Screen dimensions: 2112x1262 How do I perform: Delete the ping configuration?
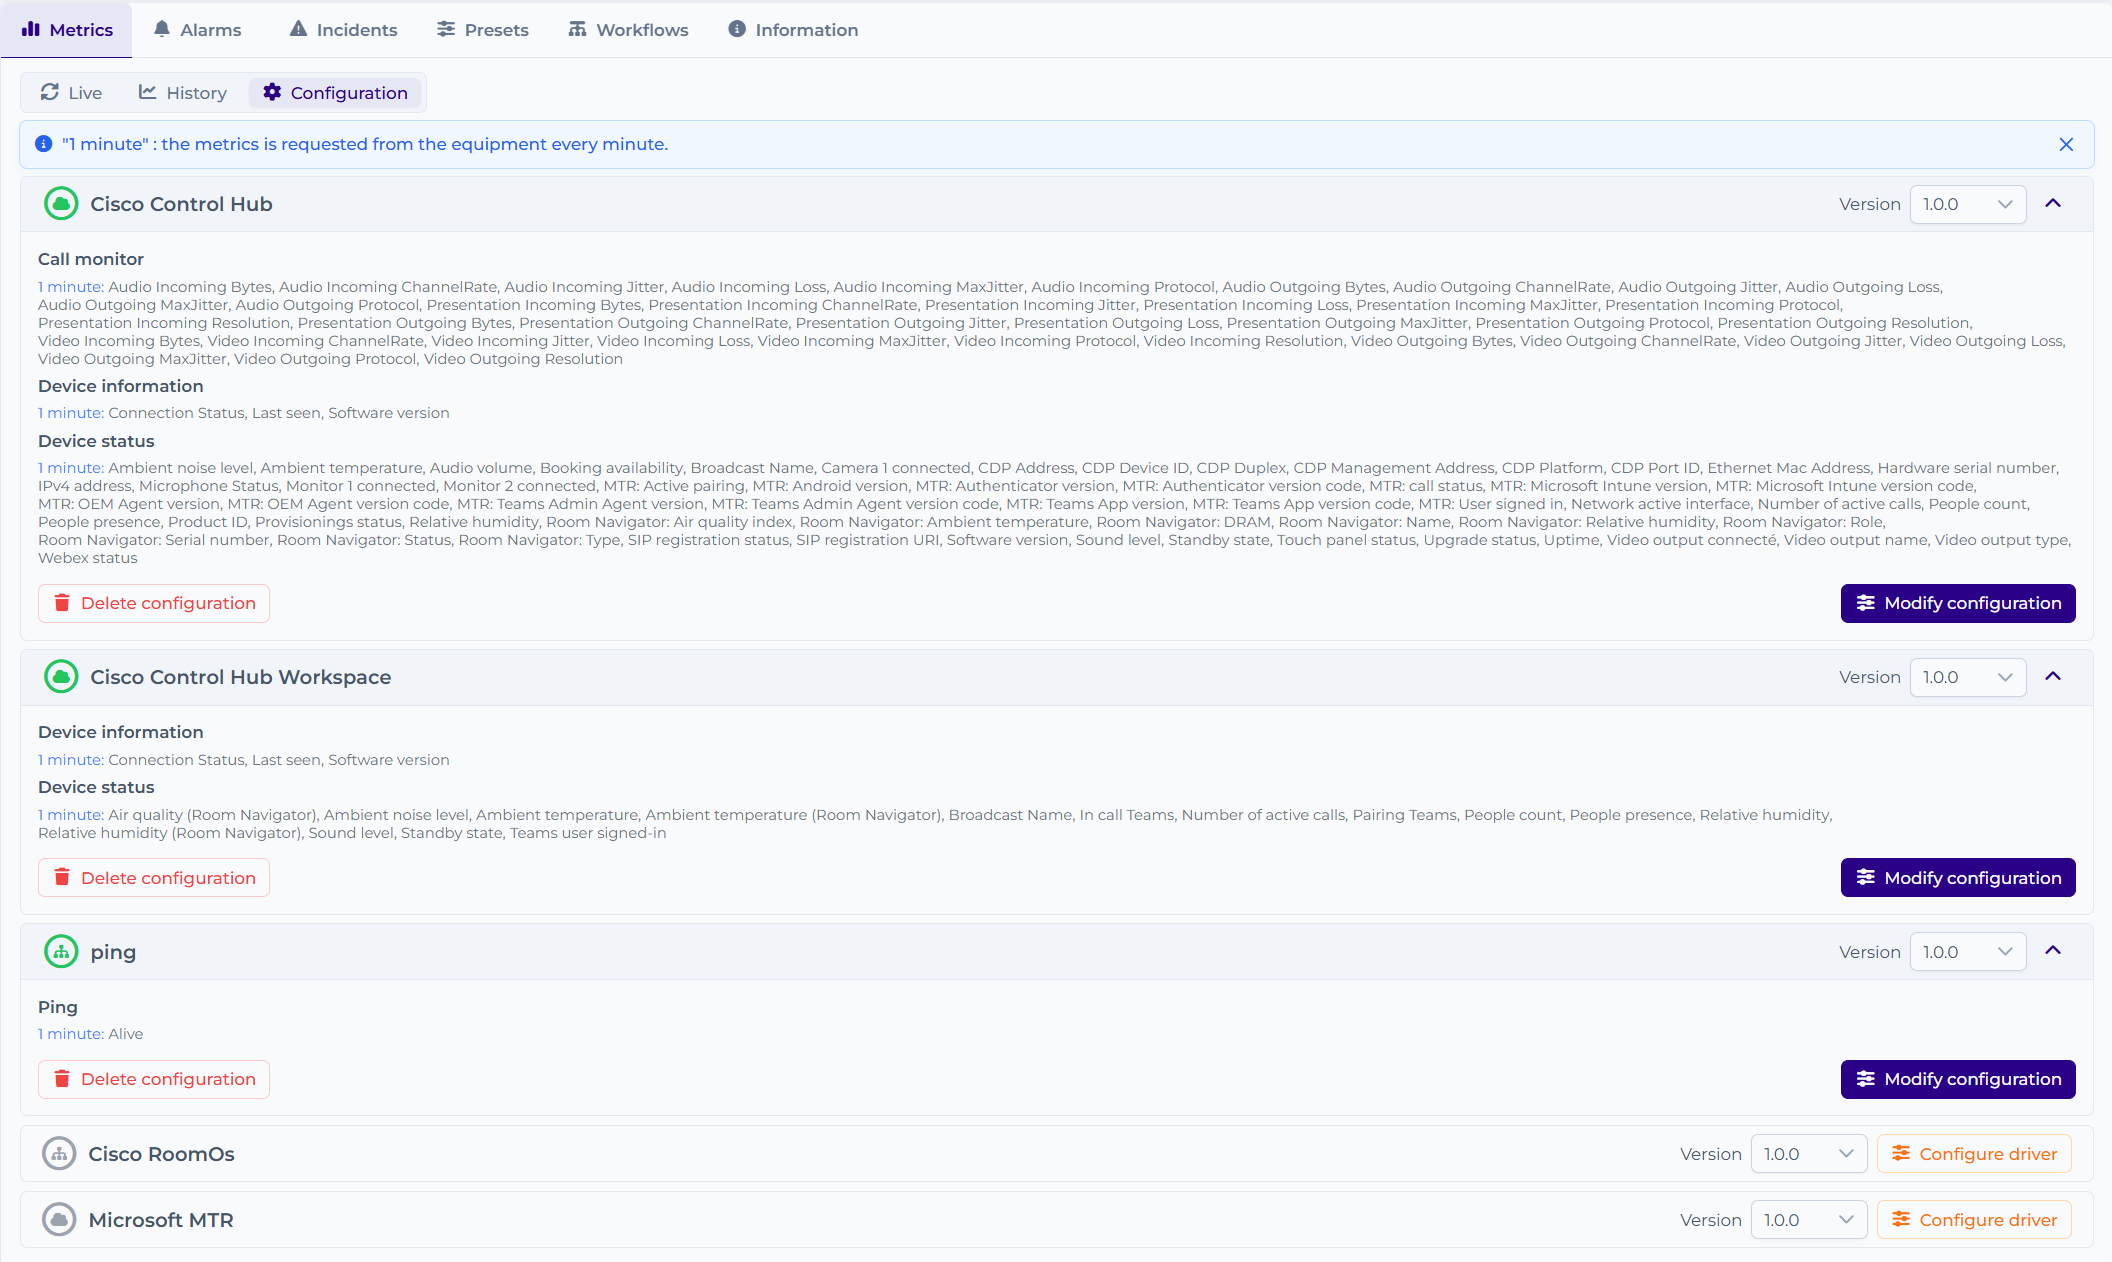pos(154,1079)
